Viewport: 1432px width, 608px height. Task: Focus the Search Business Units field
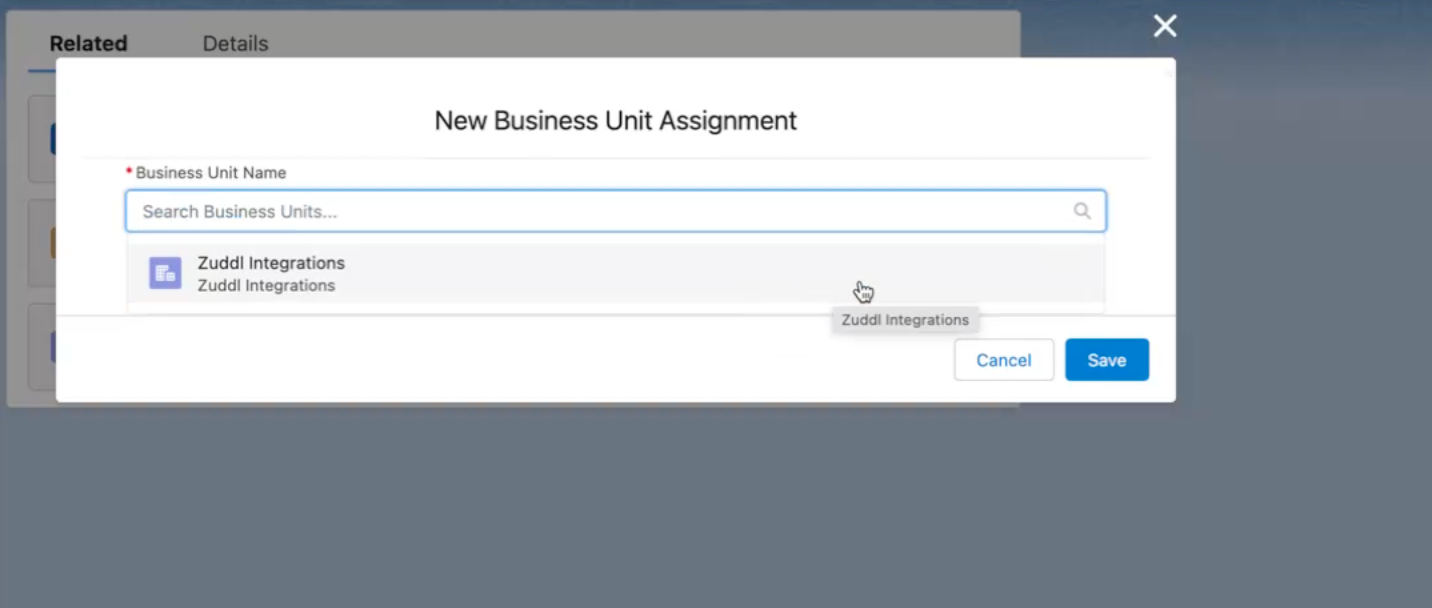(x=600, y=211)
